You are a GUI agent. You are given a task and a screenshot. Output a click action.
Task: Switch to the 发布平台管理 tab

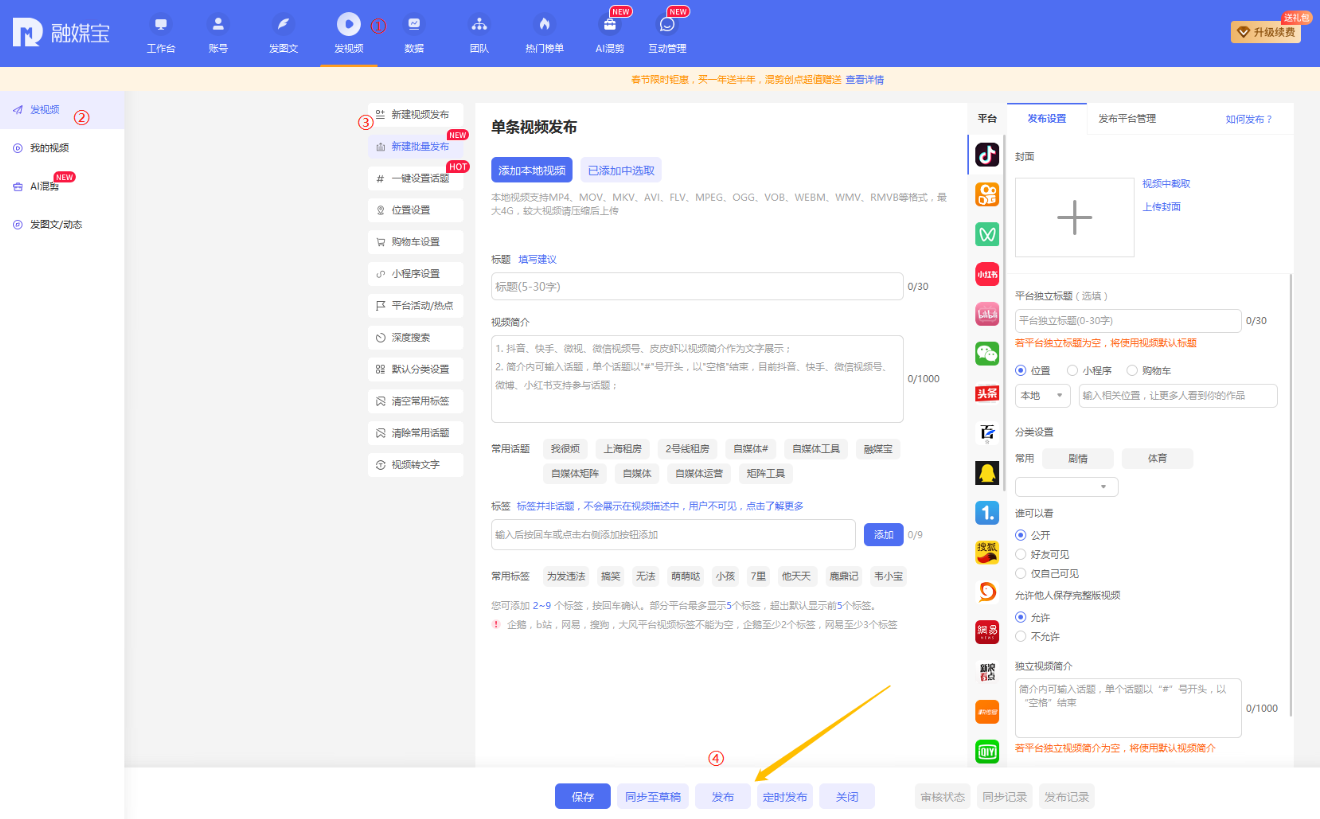(x=1127, y=119)
